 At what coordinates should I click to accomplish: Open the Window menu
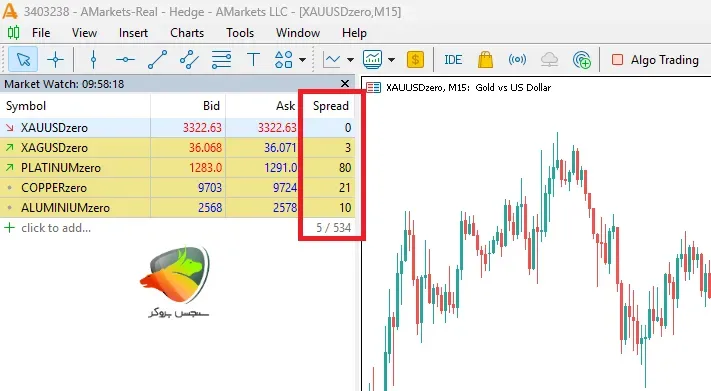tap(298, 33)
